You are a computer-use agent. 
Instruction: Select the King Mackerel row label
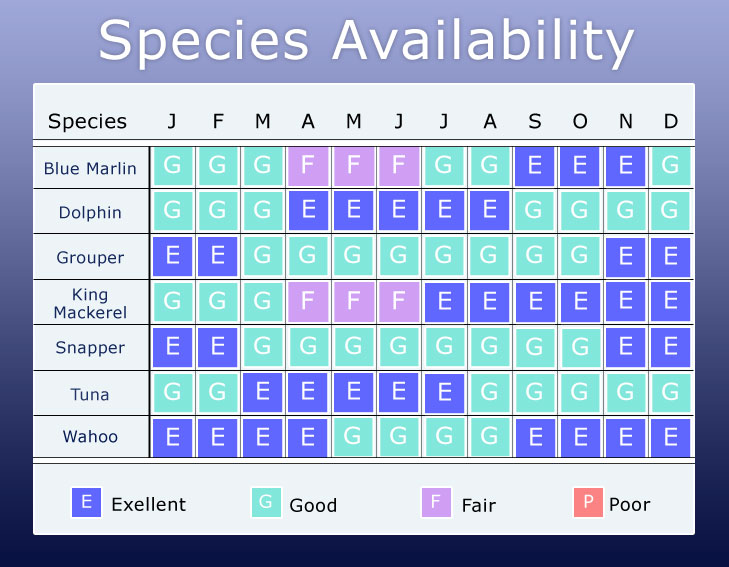[x=90, y=303]
